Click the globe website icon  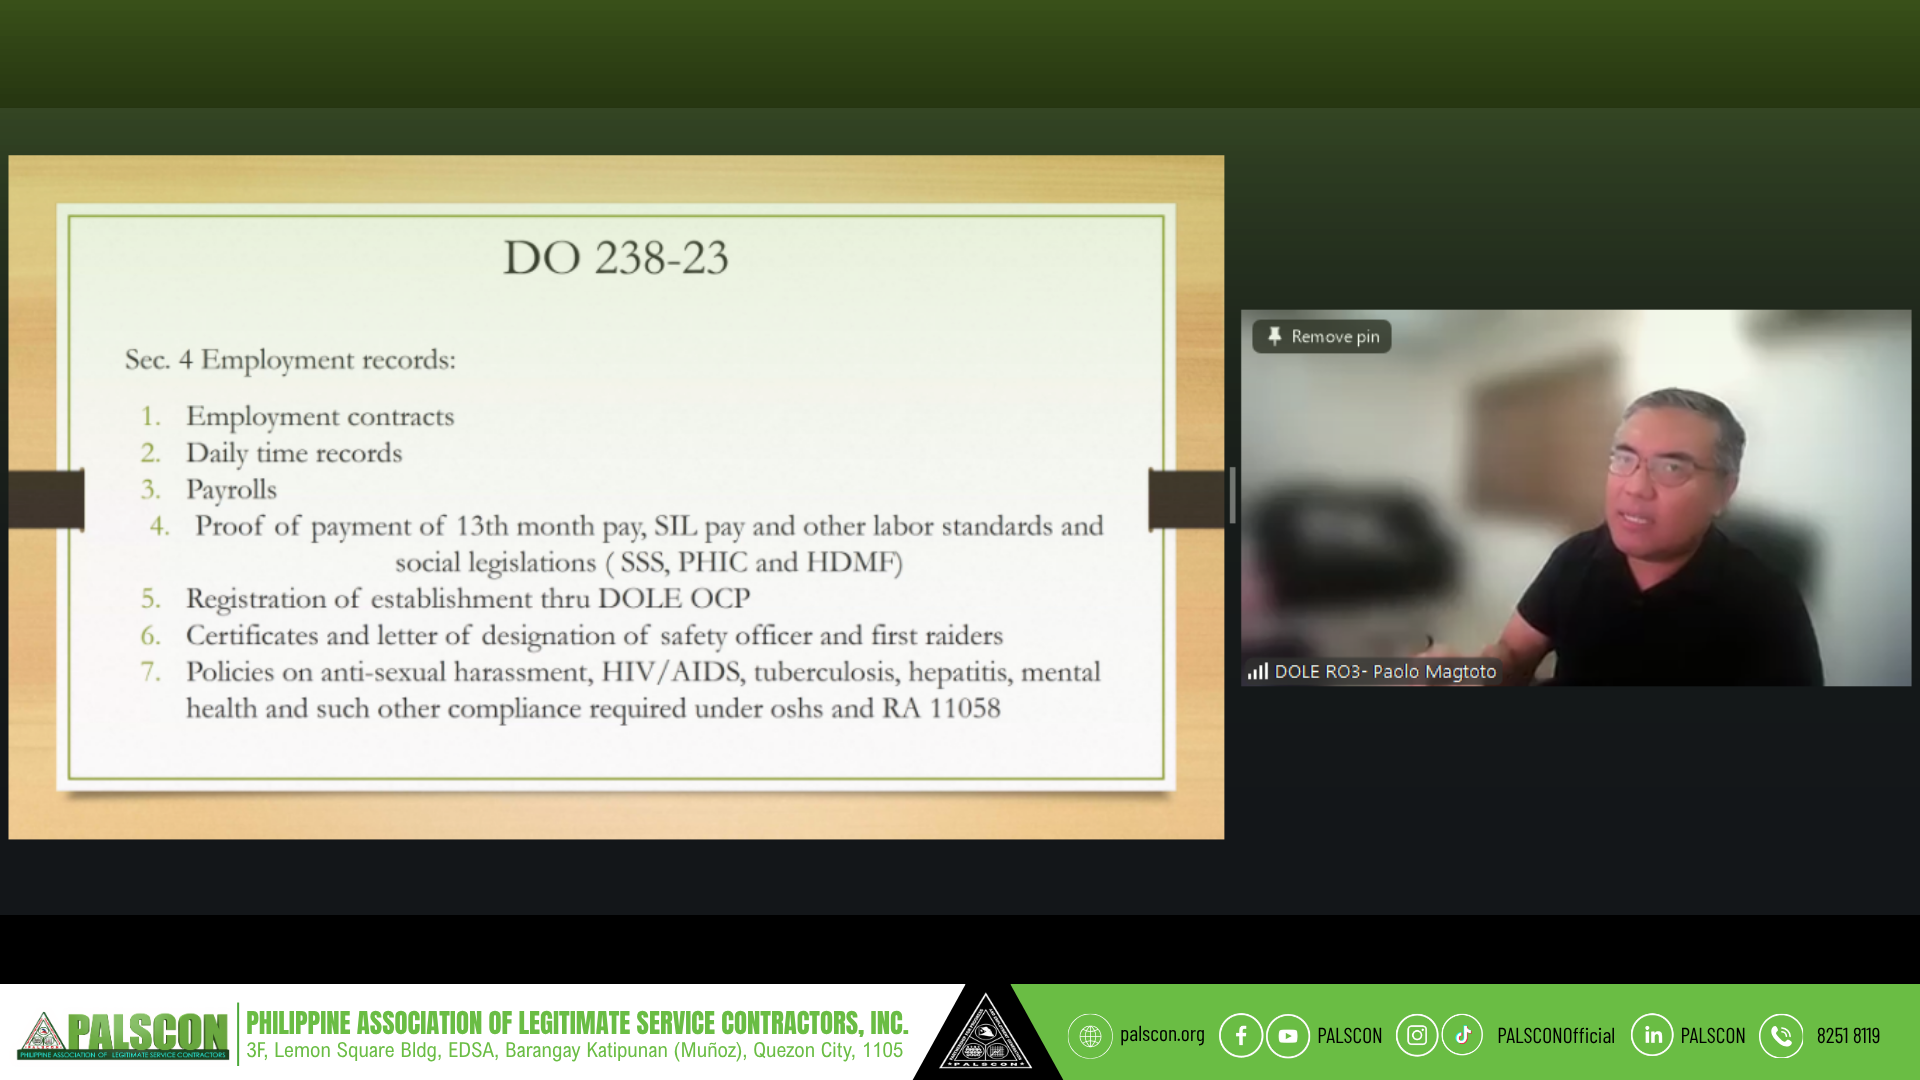click(x=1090, y=1036)
